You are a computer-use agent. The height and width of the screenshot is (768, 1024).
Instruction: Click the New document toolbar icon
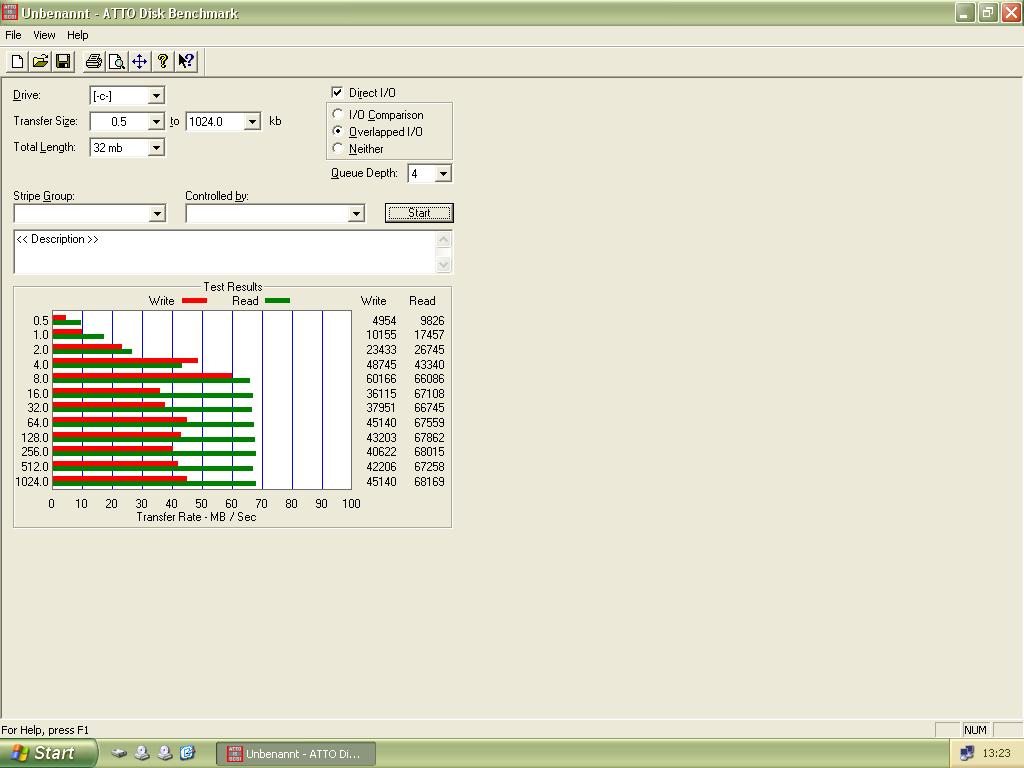tap(18, 61)
